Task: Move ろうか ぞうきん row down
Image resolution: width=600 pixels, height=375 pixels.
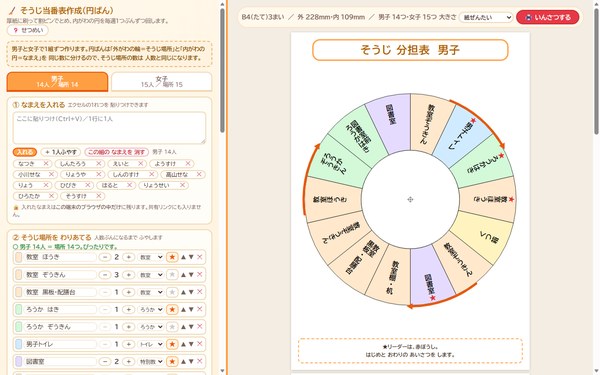Action: pyautogui.click(x=191, y=326)
